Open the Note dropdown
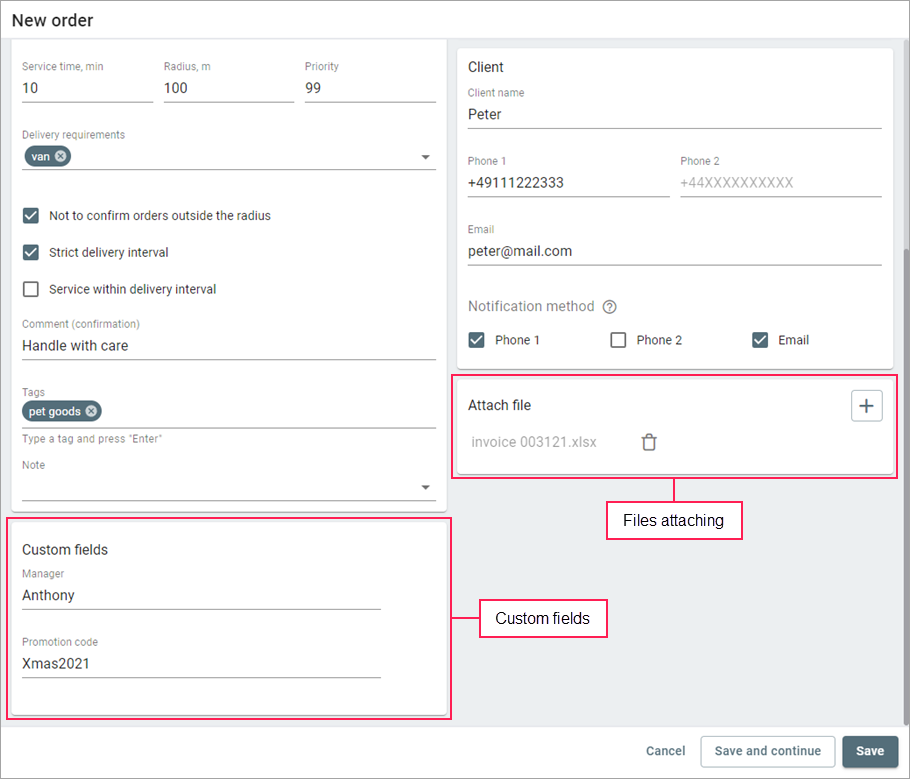Viewport: 910px width, 779px height. pos(425,487)
